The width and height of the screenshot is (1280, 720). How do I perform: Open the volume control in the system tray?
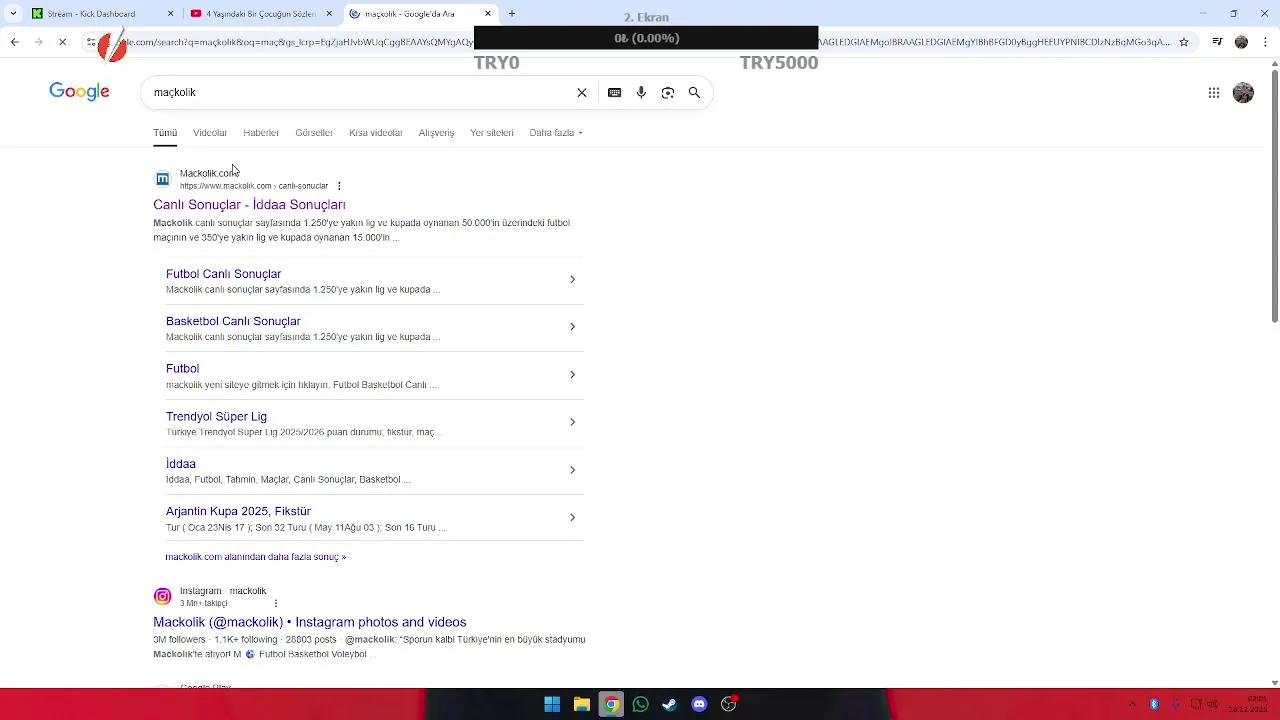pos(1213,704)
